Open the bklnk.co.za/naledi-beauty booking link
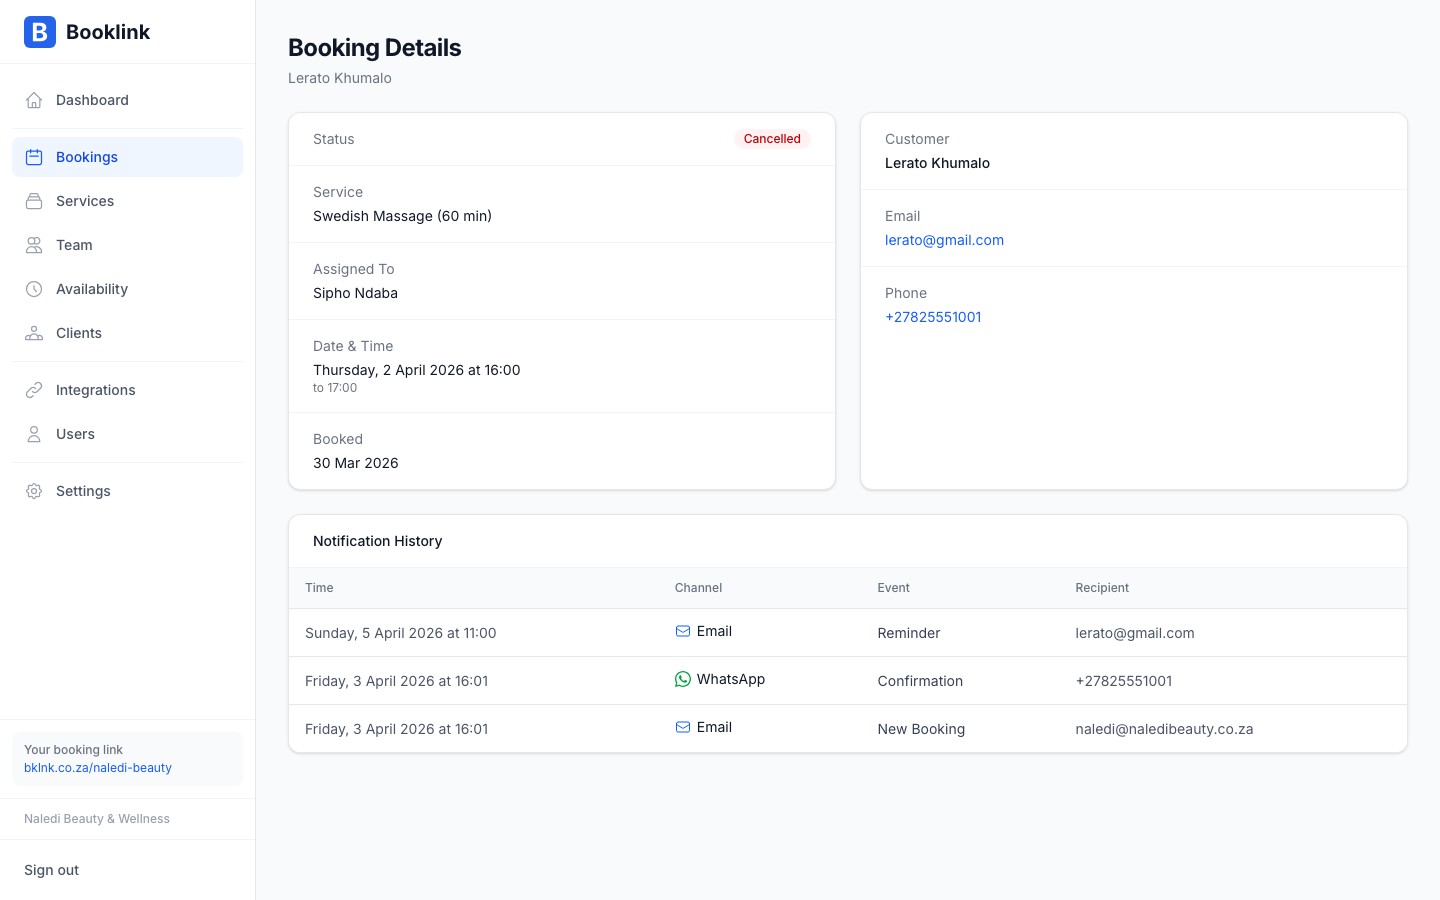The width and height of the screenshot is (1440, 900). pos(97,768)
